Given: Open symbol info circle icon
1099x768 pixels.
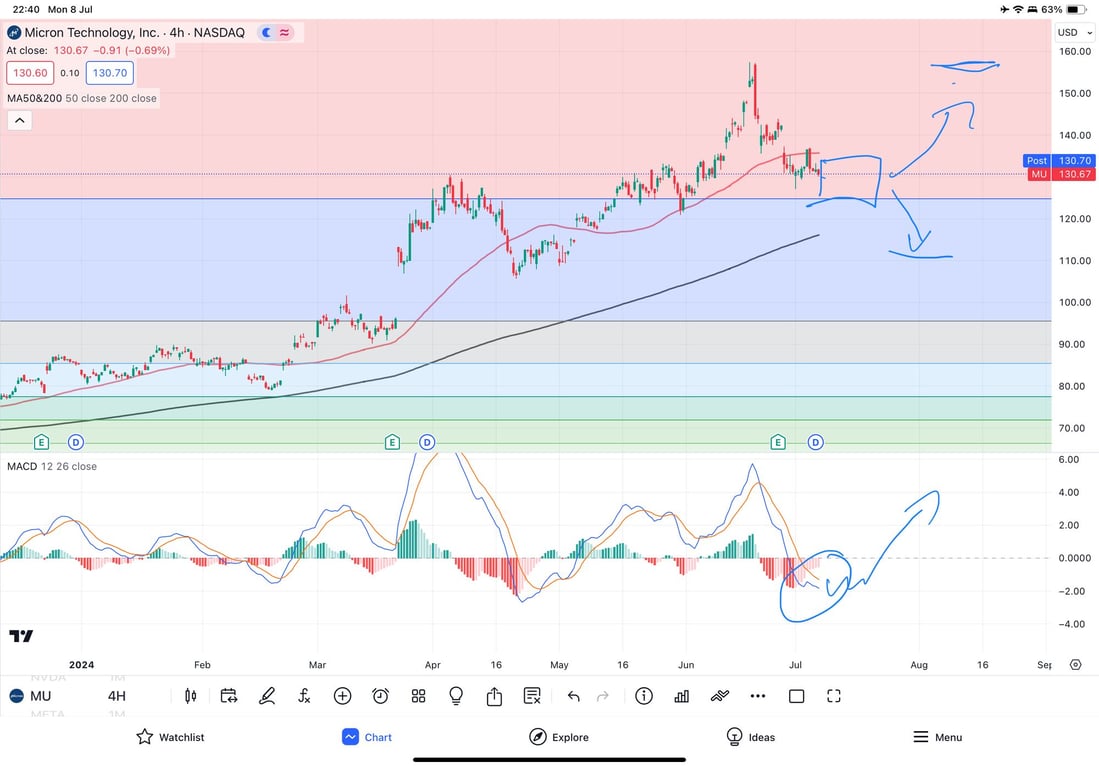Looking at the screenshot, I should pyautogui.click(x=643, y=696).
